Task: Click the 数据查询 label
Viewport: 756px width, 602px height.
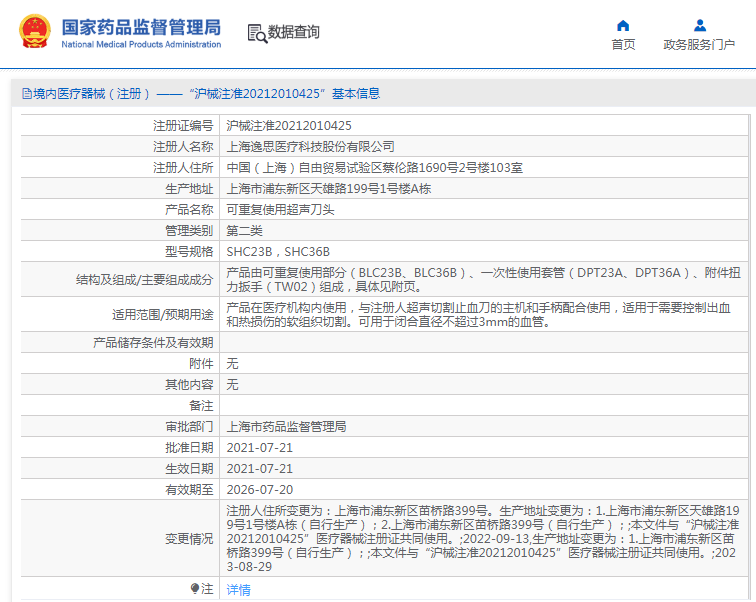Action: pyautogui.click(x=294, y=32)
